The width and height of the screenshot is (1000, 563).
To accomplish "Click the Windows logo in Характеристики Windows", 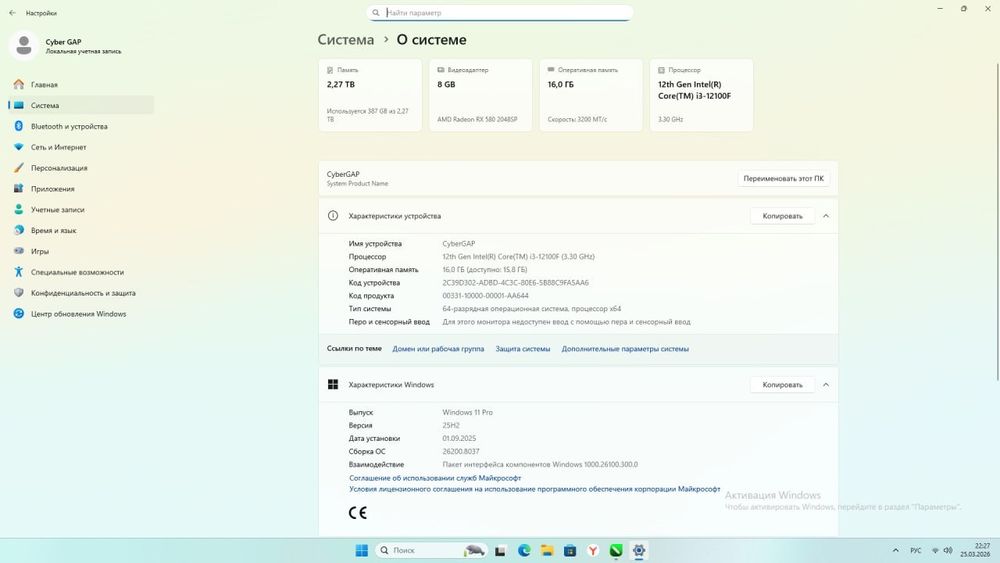I will click(333, 384).
